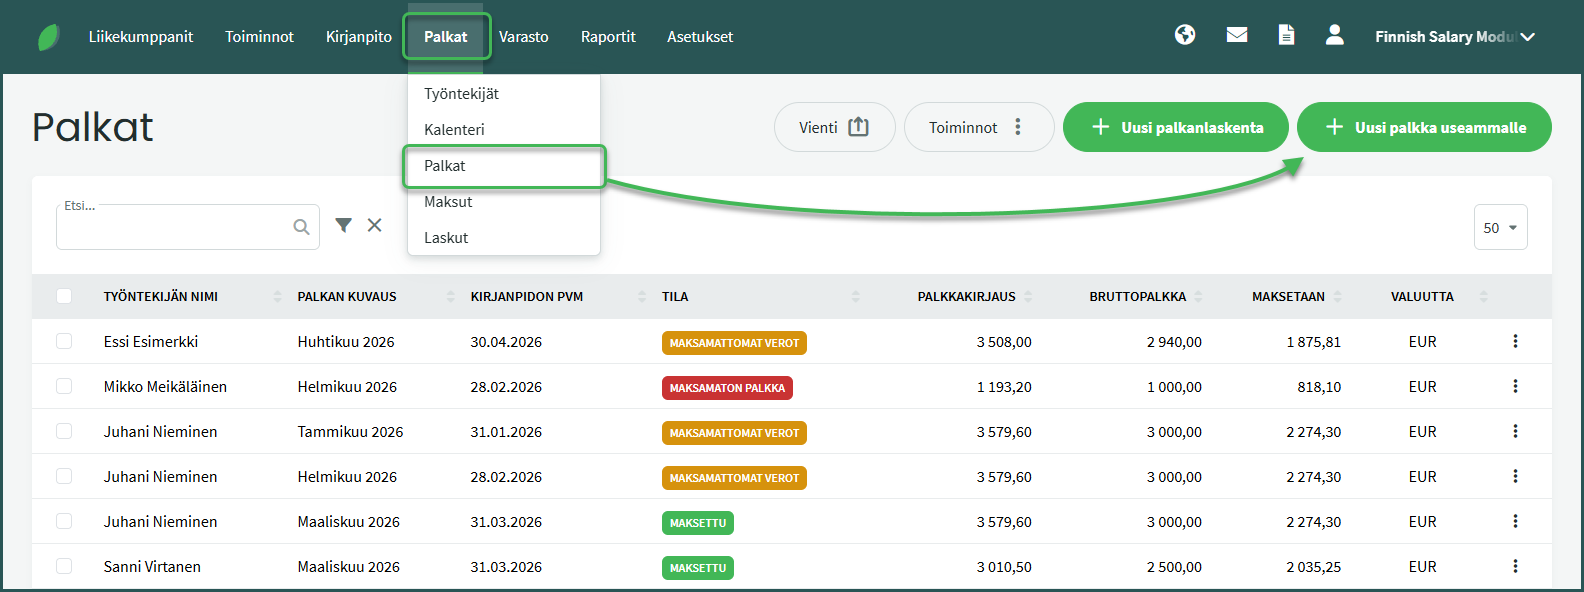Screen dimensions: 1584x592
Task: Tick the select-all checkbox in header
Action: pos(64,296)
